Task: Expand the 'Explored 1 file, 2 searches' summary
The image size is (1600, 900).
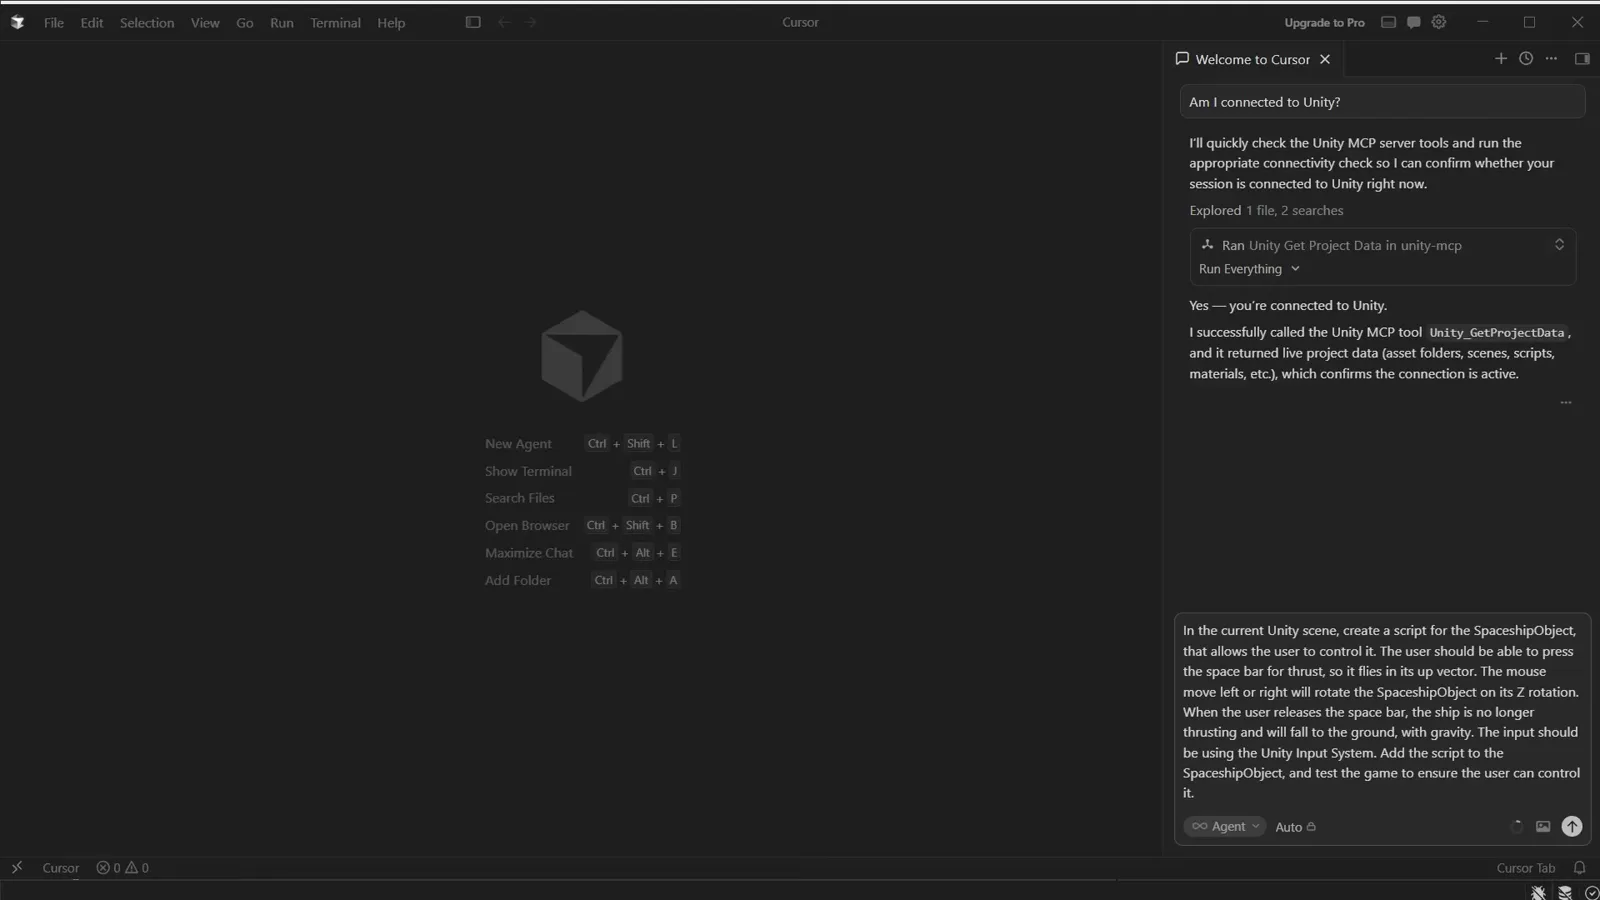Action: 1266,211
